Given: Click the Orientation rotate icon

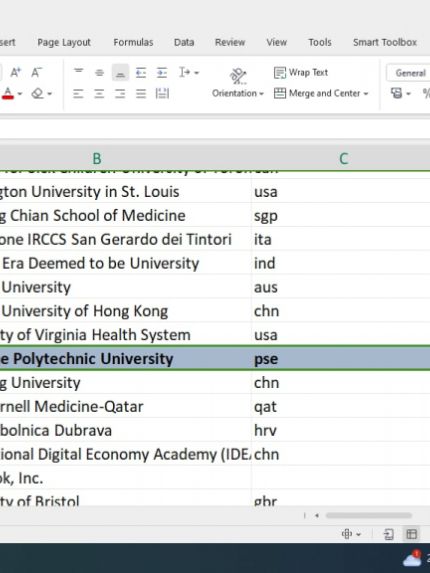Looking at the screenshot, I should 238,76.
